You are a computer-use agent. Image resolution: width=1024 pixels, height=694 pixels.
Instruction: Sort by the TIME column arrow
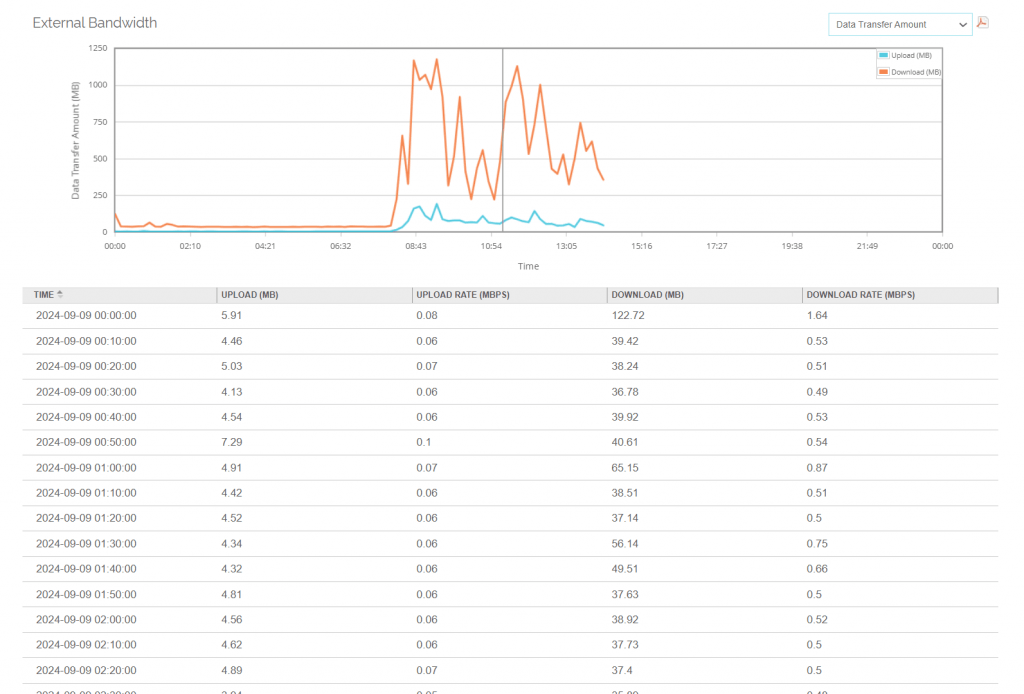[60, 294]
